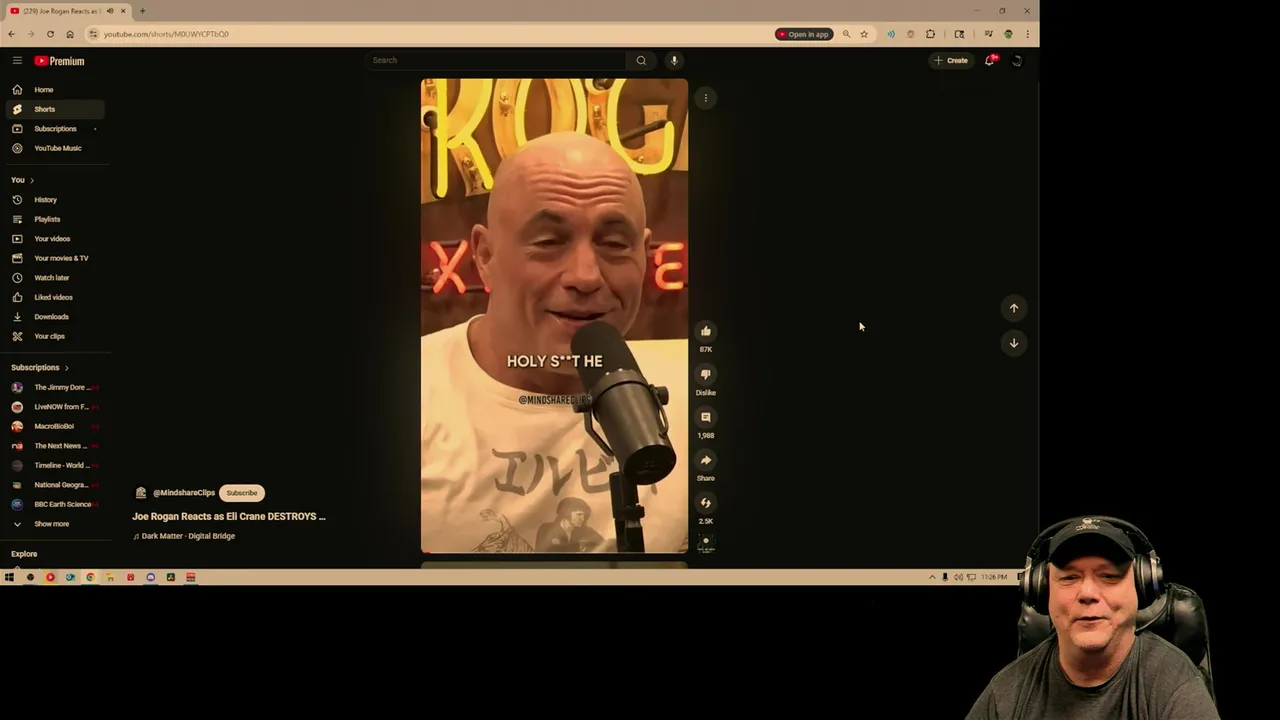Screen dimensions: 1280x720
Task: Open The Jimmy Dore subscription channel
Action: (55, 387)
